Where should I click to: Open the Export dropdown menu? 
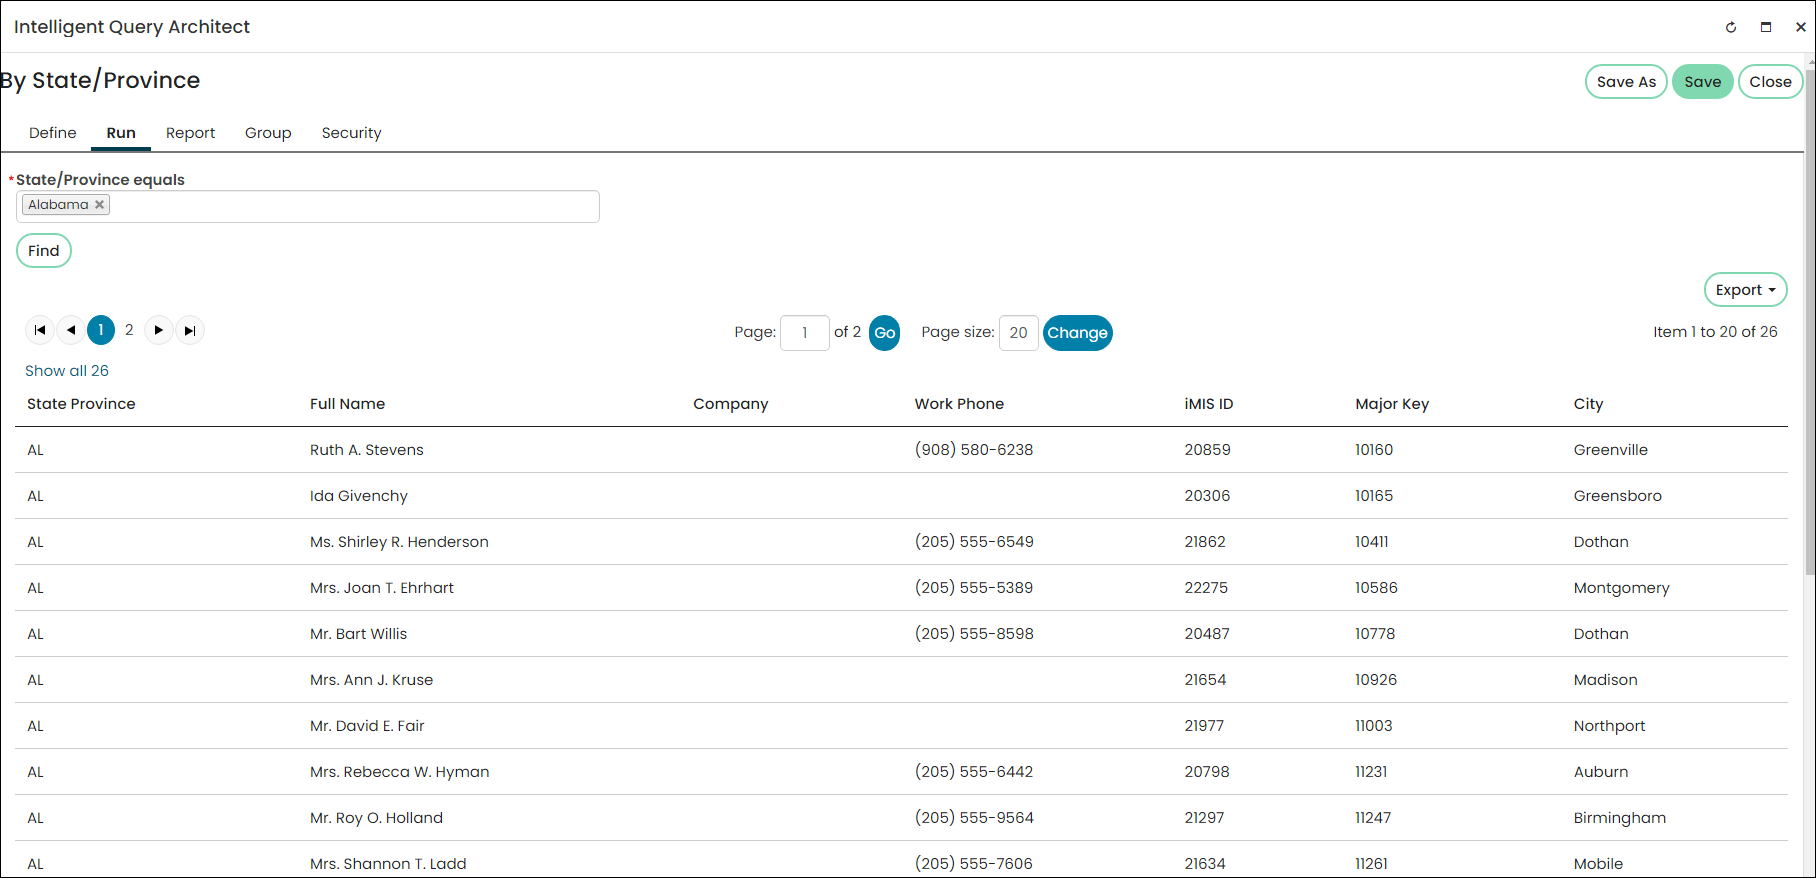1745,290
